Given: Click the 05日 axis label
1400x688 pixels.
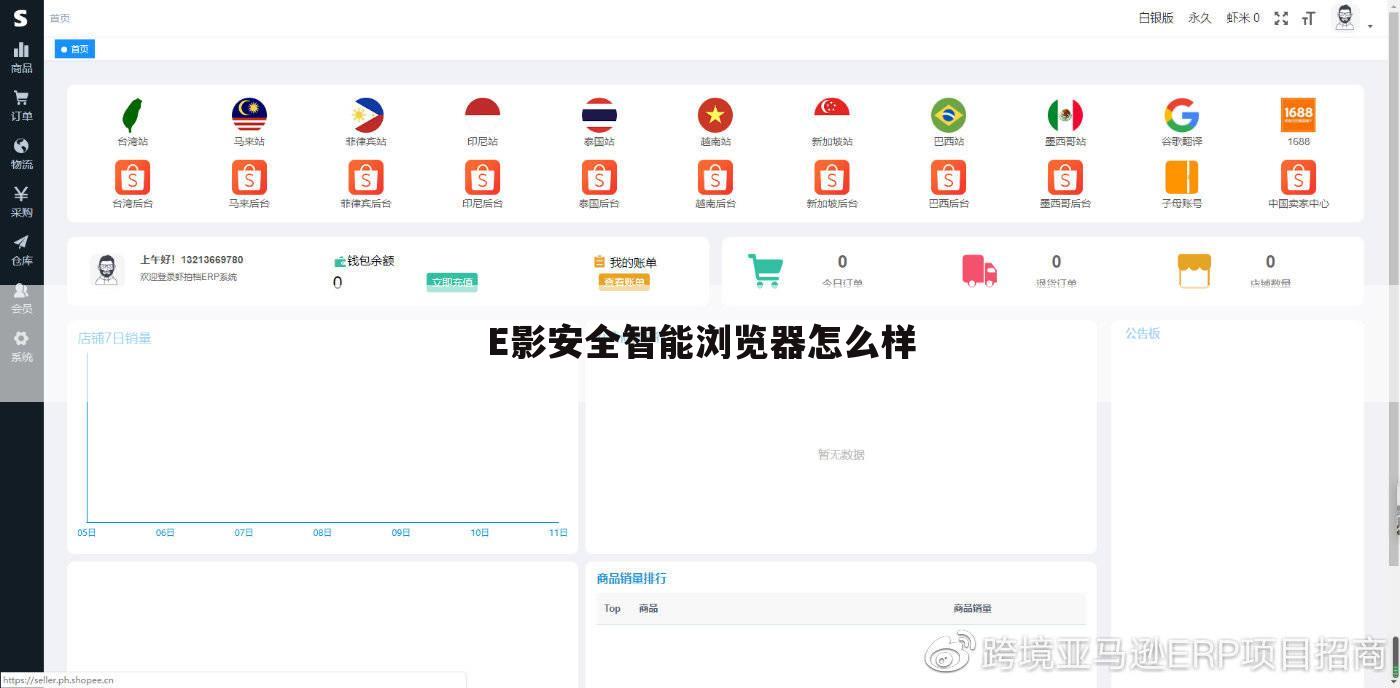Looking at the screenshot, I should click(x=87, y=533).
